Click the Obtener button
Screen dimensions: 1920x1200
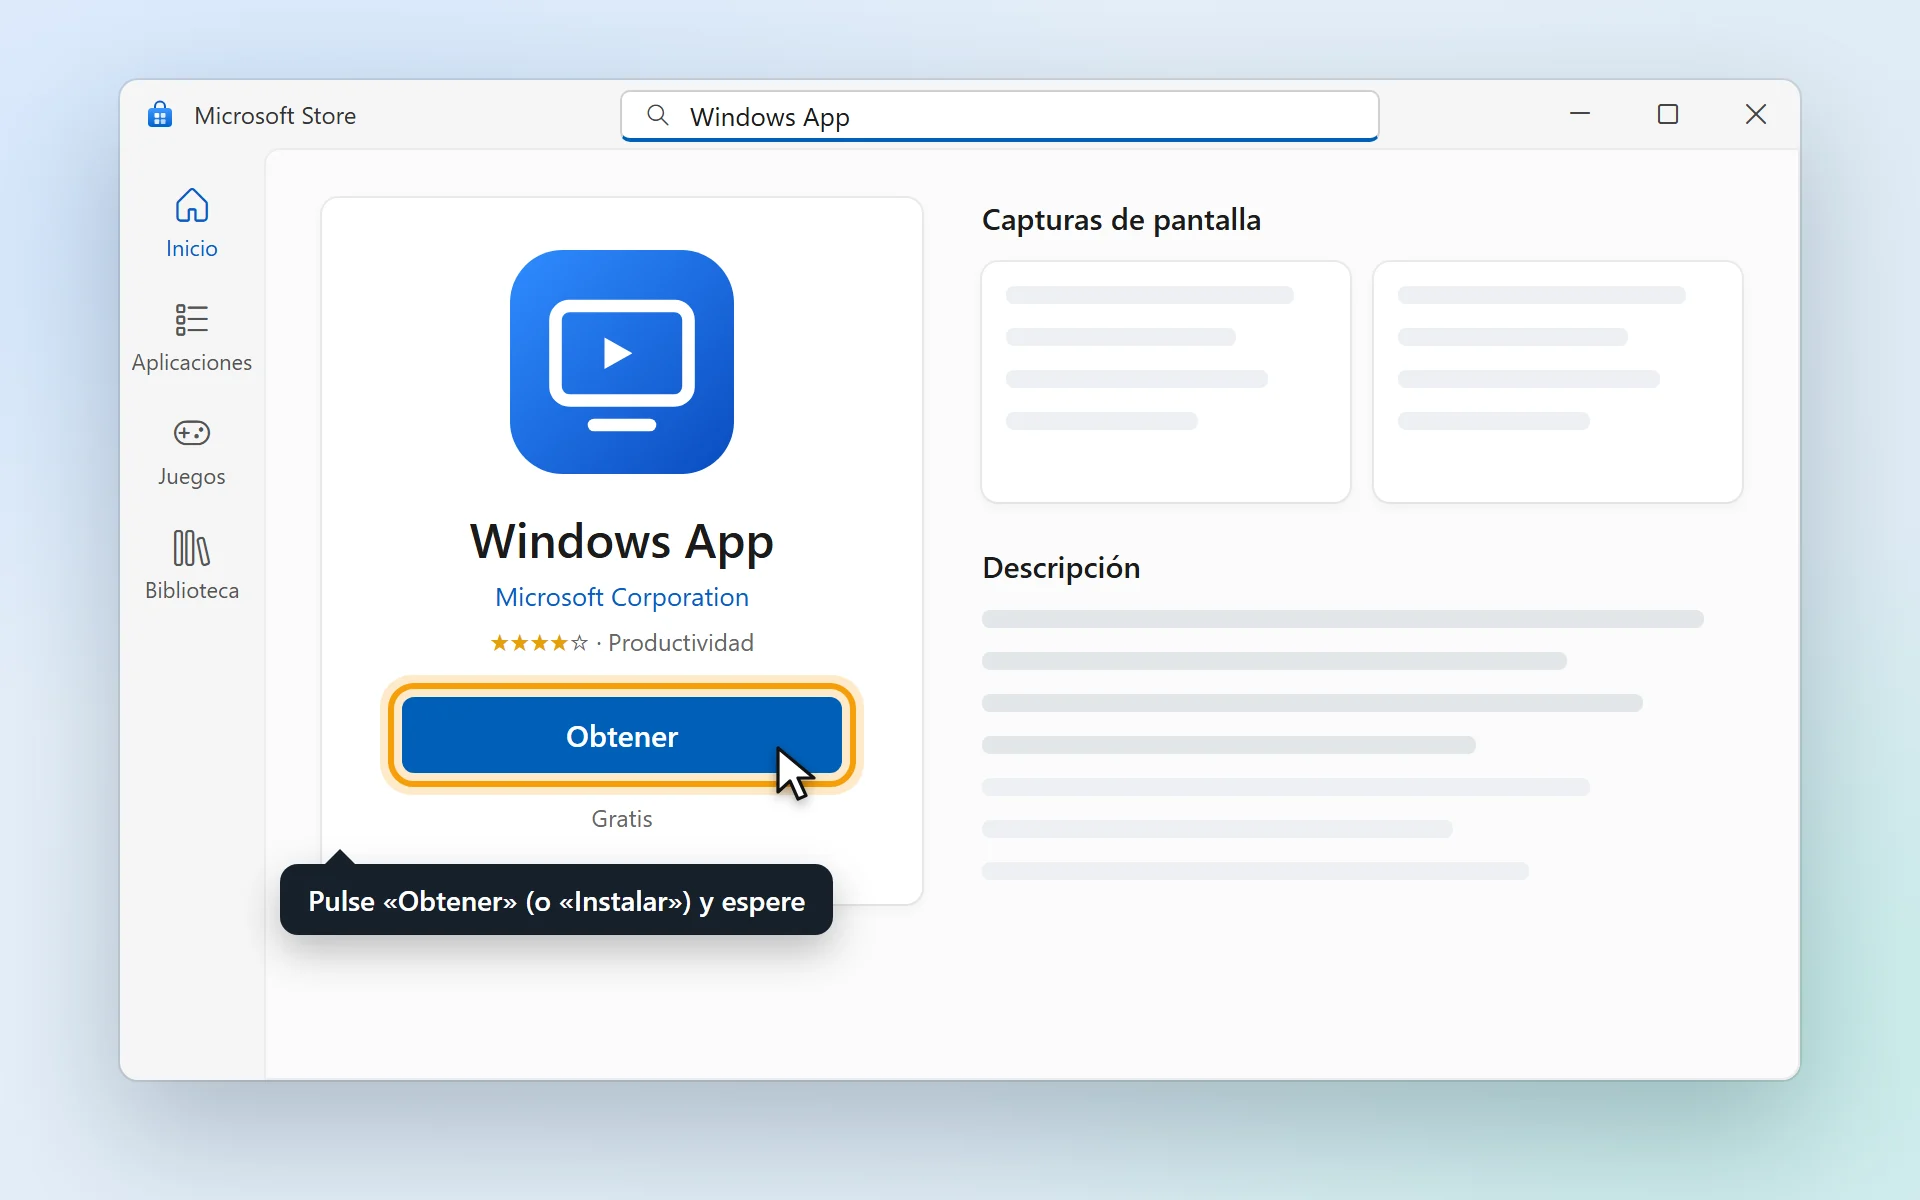622,736
